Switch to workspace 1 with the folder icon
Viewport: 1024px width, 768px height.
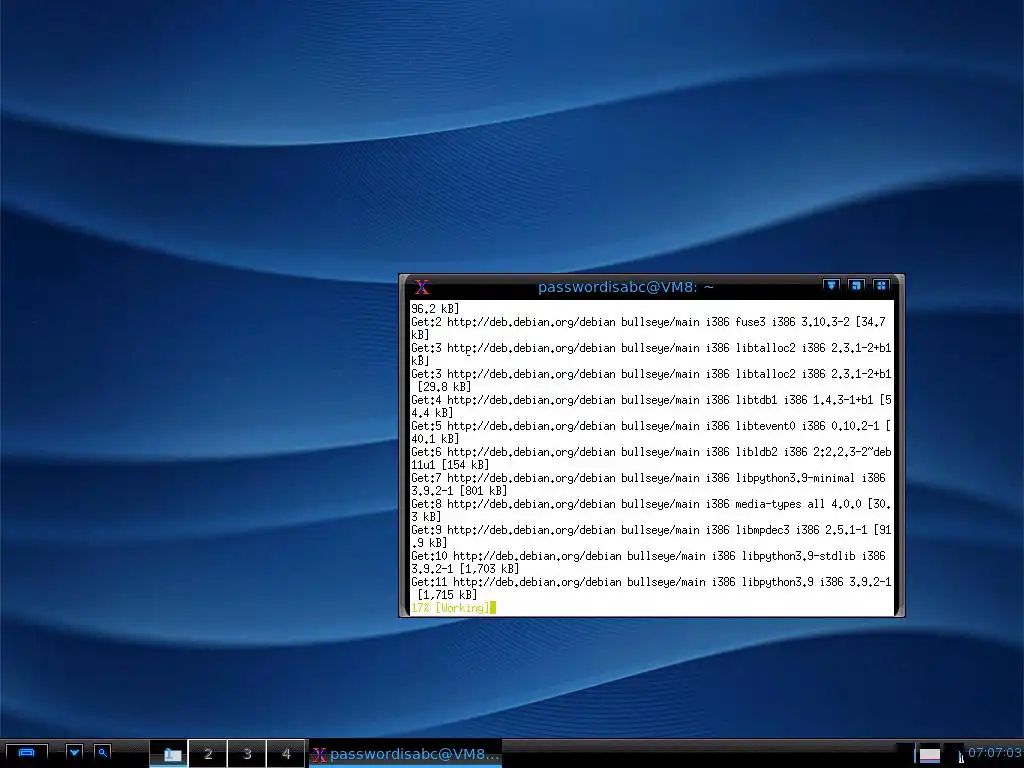(x=169, y=754)
